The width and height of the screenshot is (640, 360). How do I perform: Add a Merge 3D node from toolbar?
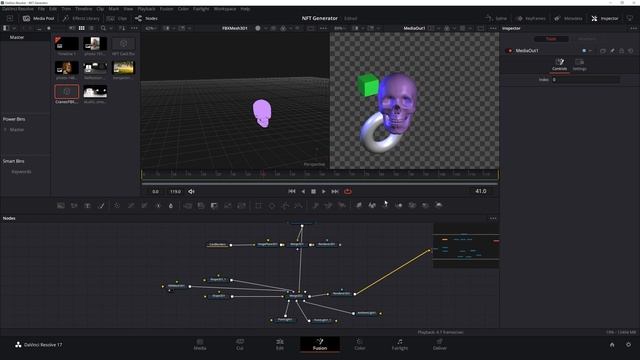tap(399, 205)
